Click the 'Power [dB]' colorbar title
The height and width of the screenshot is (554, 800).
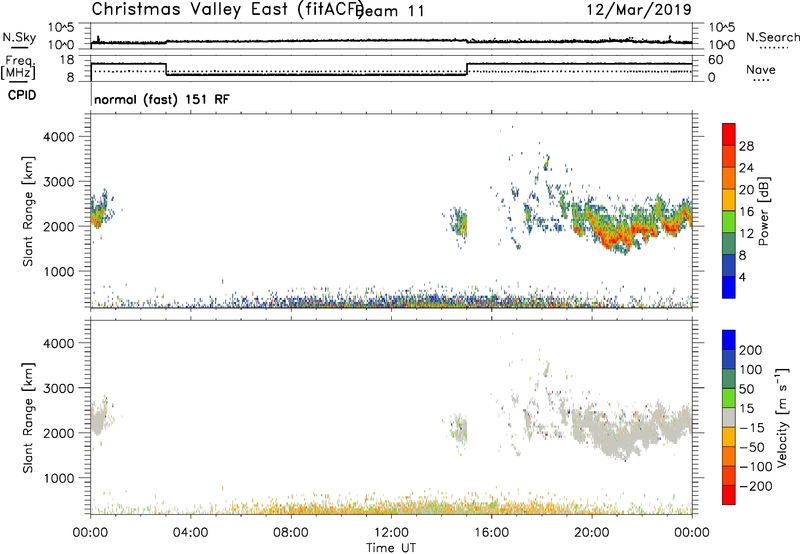tap(764, 211)
